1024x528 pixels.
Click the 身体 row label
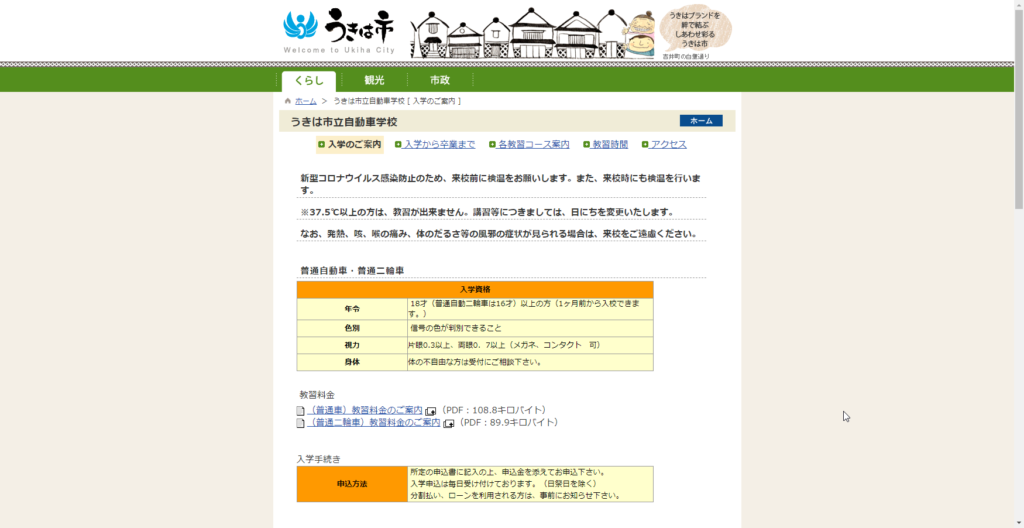click(x=352, y=362)
